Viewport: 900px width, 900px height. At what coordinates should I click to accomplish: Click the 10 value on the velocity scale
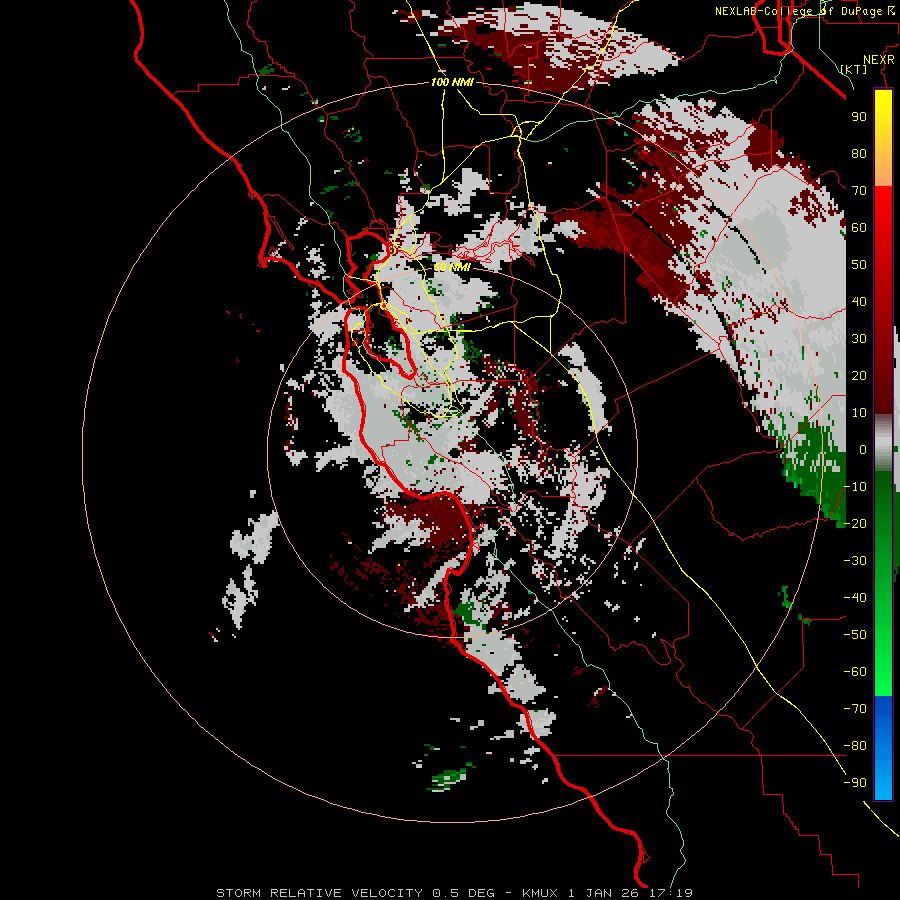859,413
